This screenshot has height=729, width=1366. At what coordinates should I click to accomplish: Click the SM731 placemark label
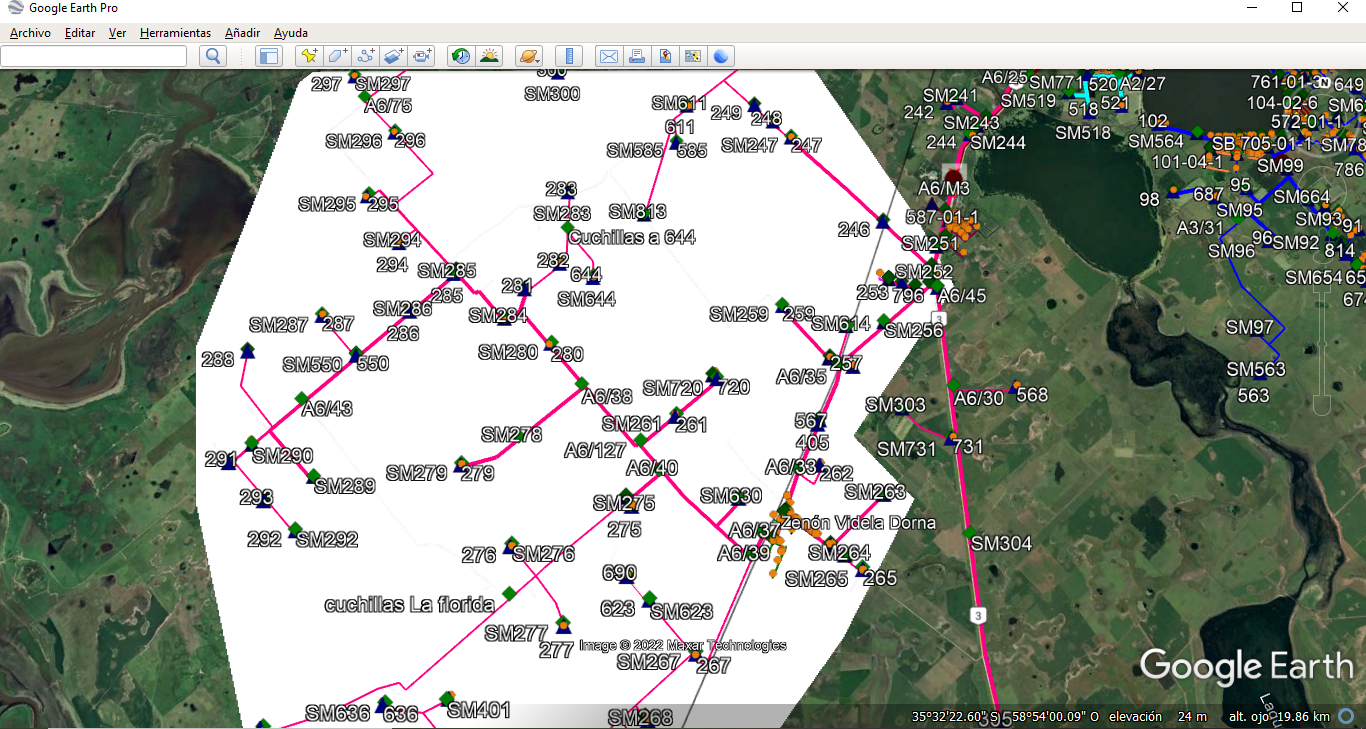tap(906, 449)
